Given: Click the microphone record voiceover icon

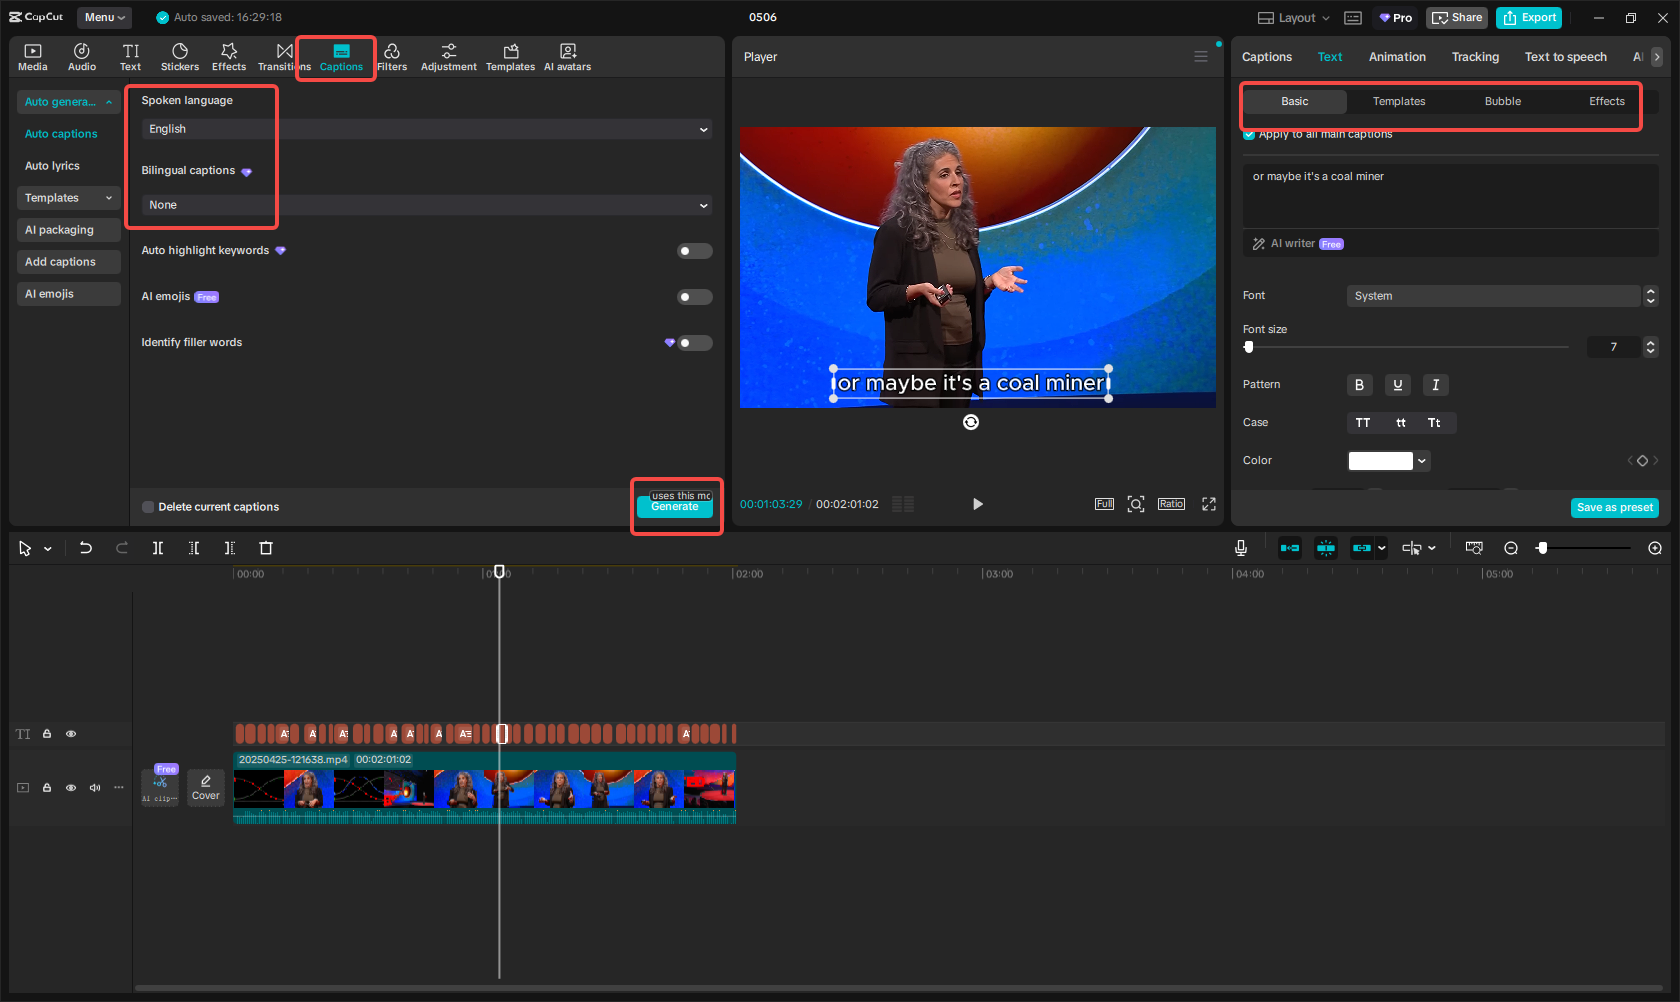Looking at the screenshot, I should (1240, 548).
